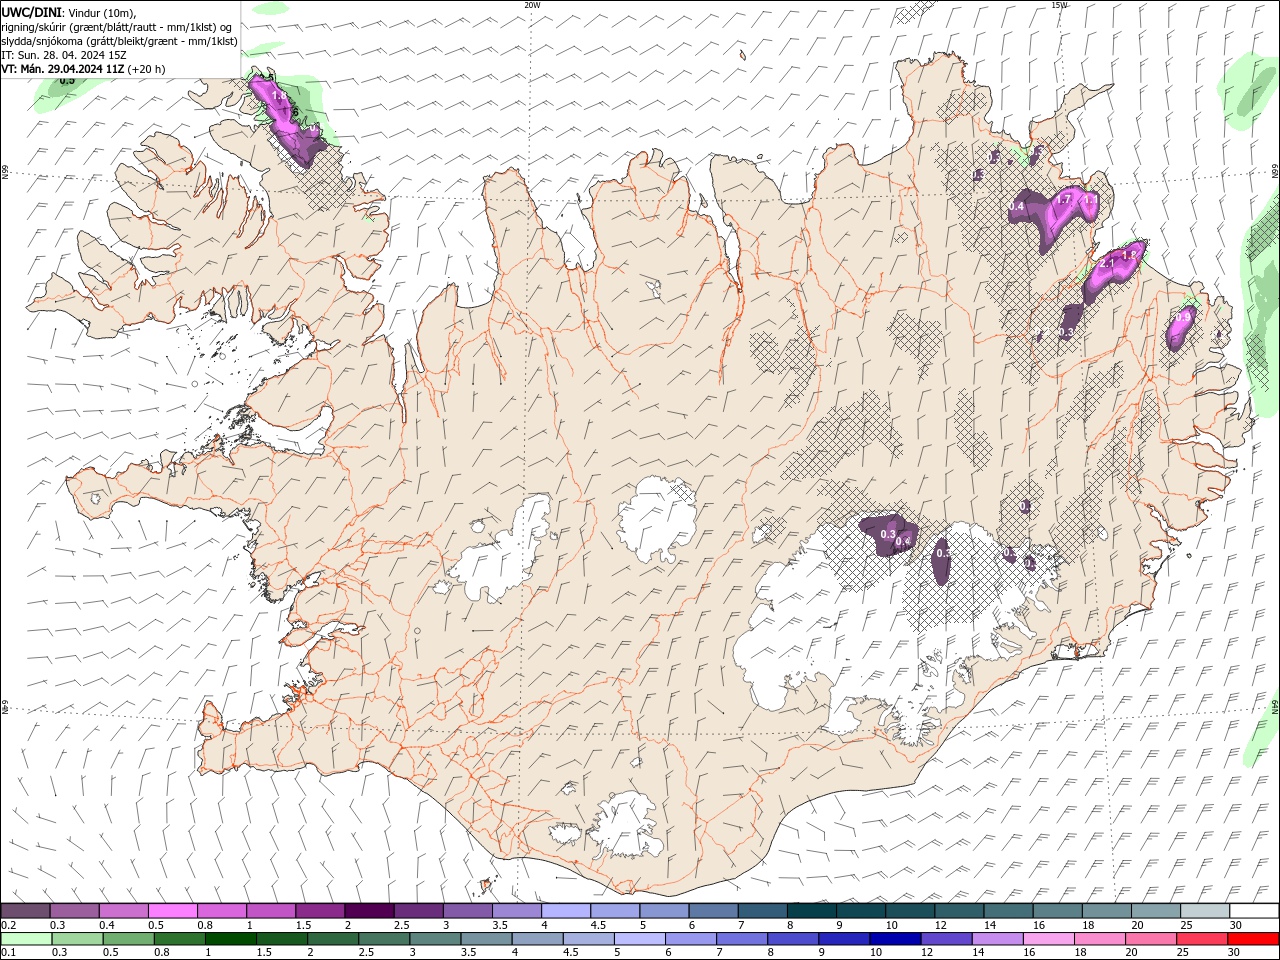Click the bright red 30 rain legend swatch
This screenshot has width=1280, height=960.
click(1253, 939)
